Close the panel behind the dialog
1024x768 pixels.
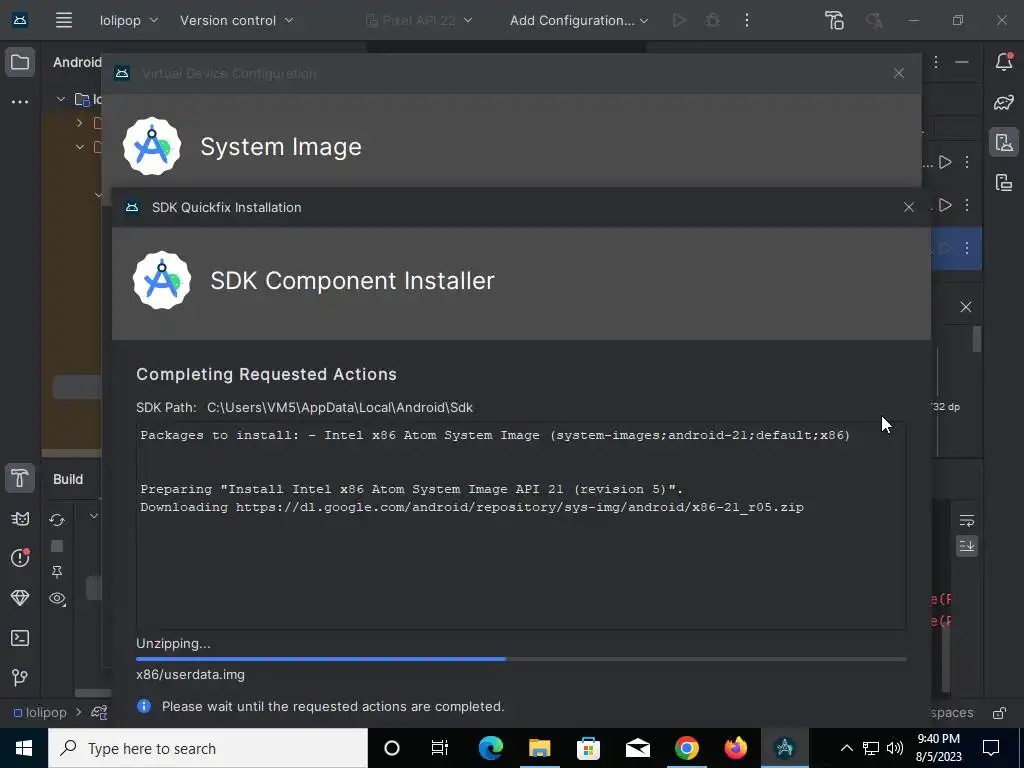[x=965, y=307]
